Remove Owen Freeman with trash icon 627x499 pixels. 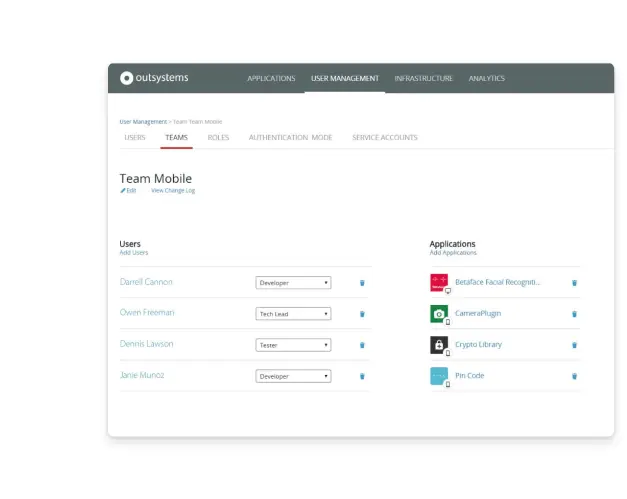tap(362, 314)
